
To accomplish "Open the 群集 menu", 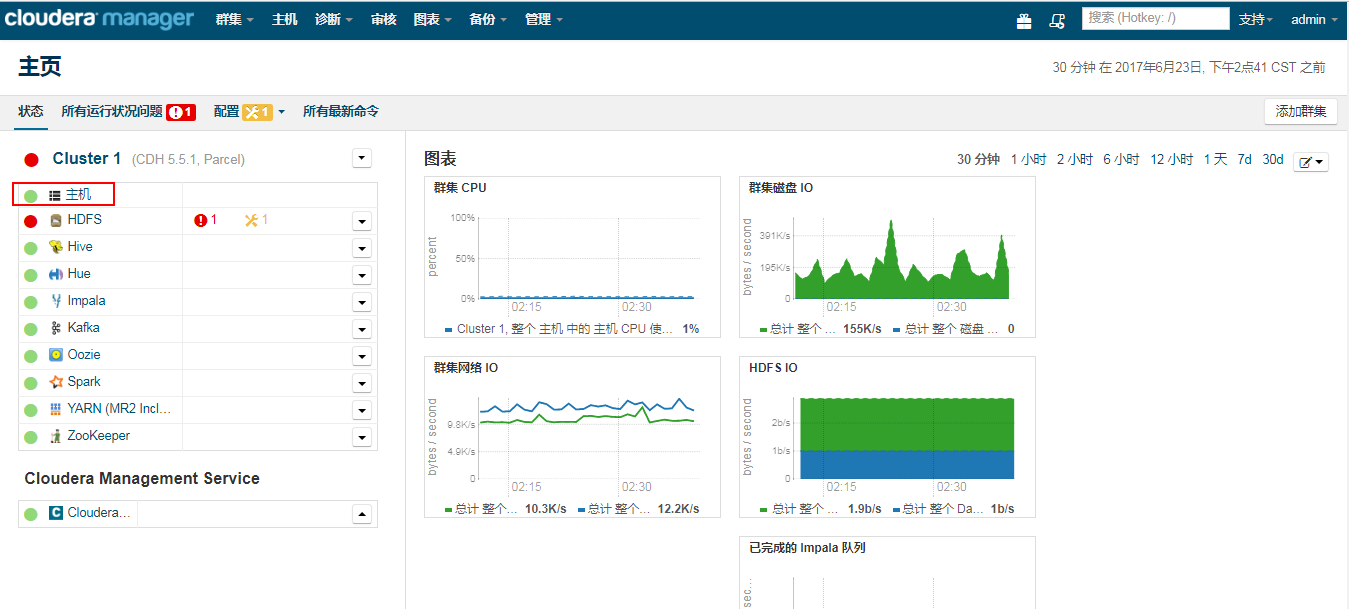I will pos(235,20).
